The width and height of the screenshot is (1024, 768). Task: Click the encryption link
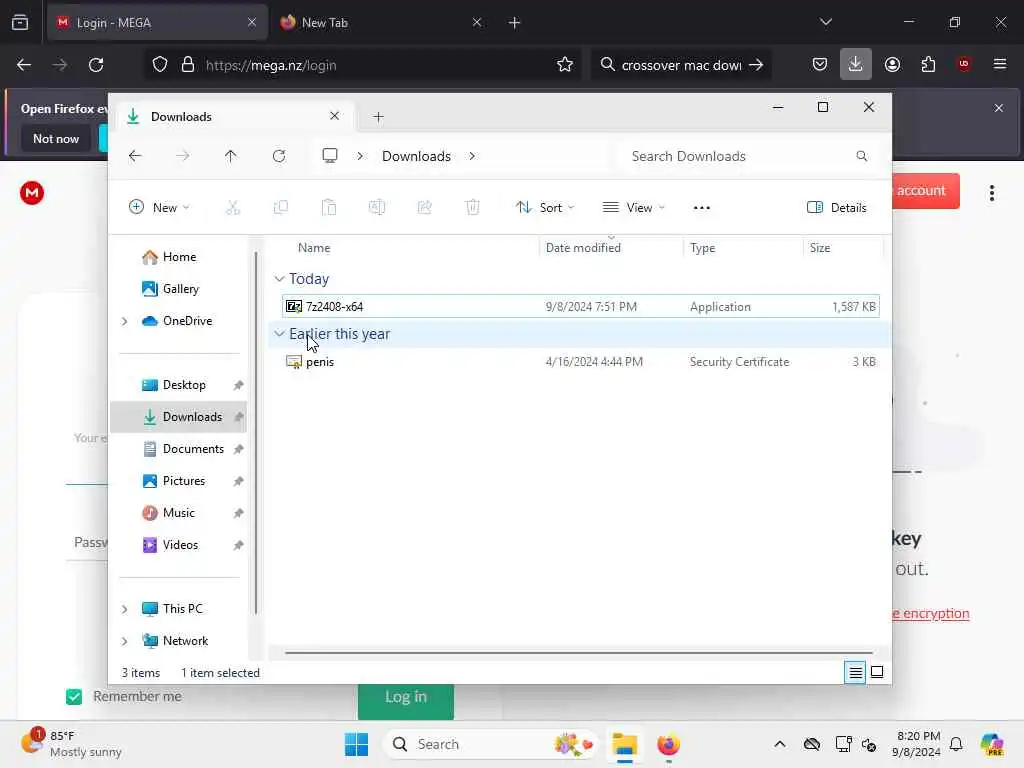[931, 614]
